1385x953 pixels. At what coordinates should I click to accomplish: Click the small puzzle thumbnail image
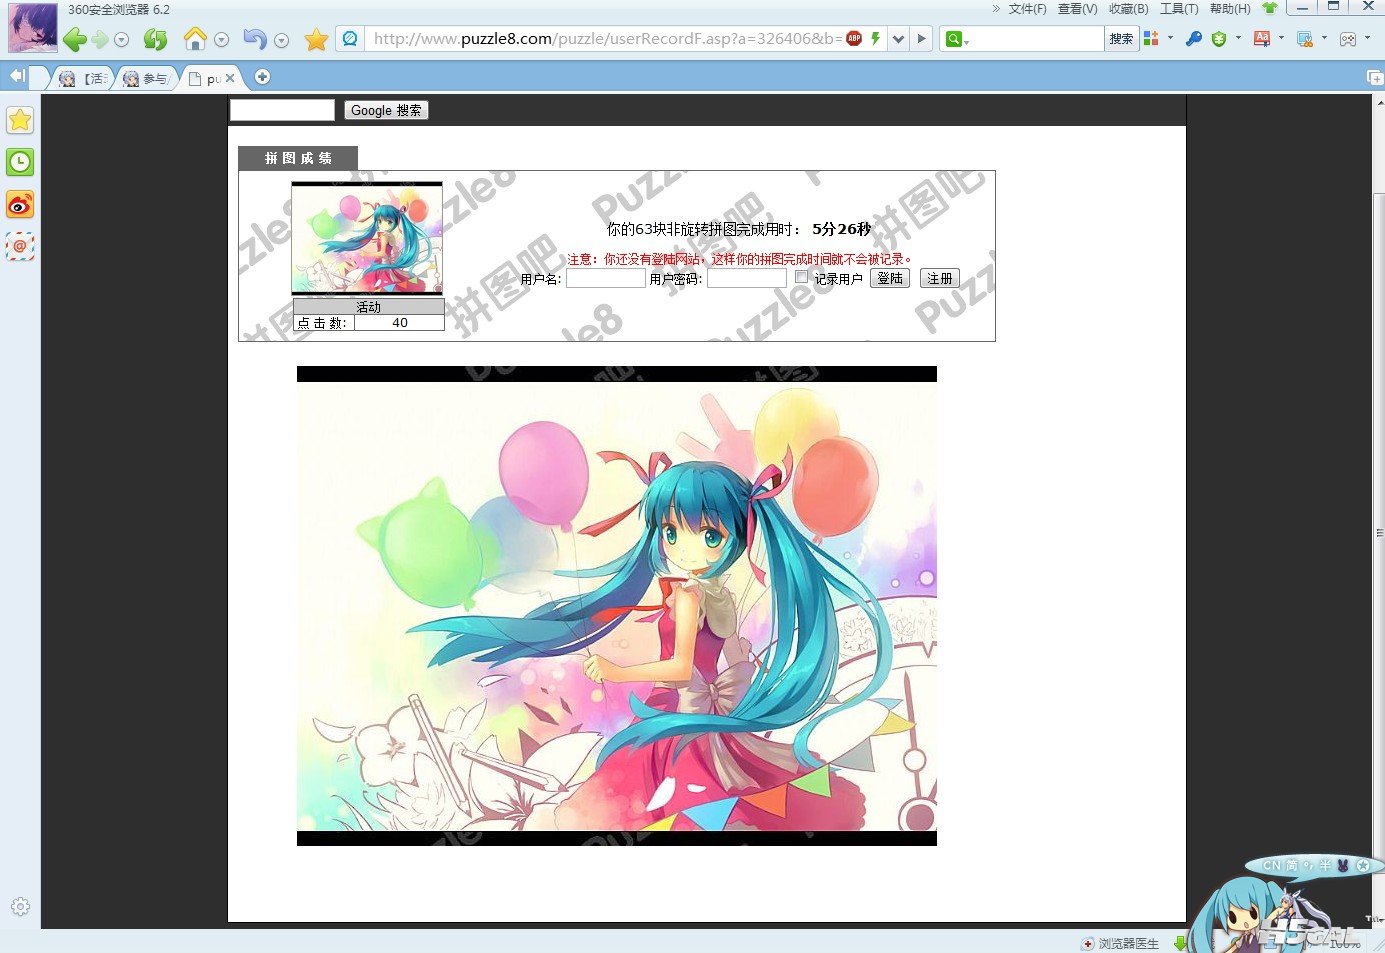coord(367,238)
